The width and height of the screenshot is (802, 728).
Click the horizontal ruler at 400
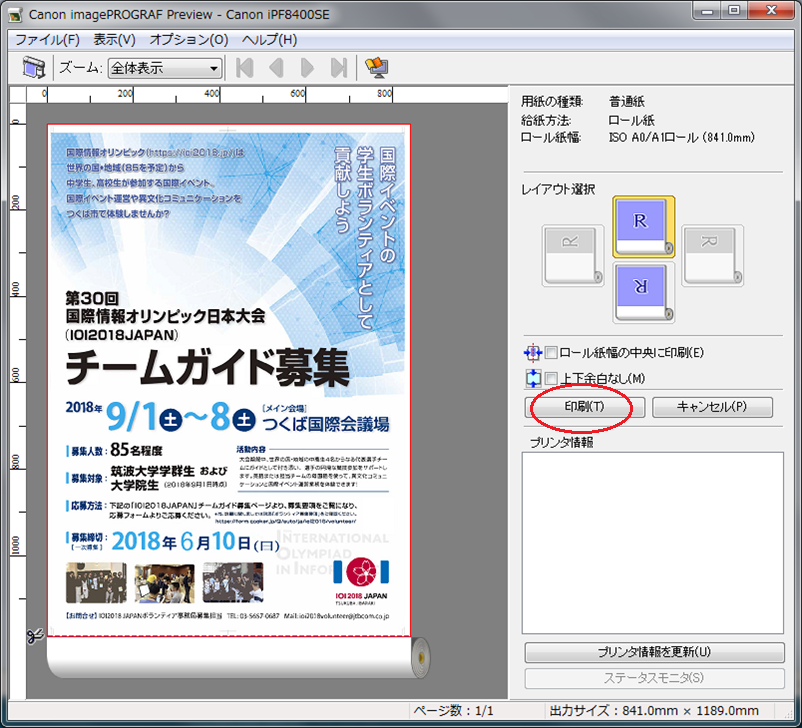212,94
